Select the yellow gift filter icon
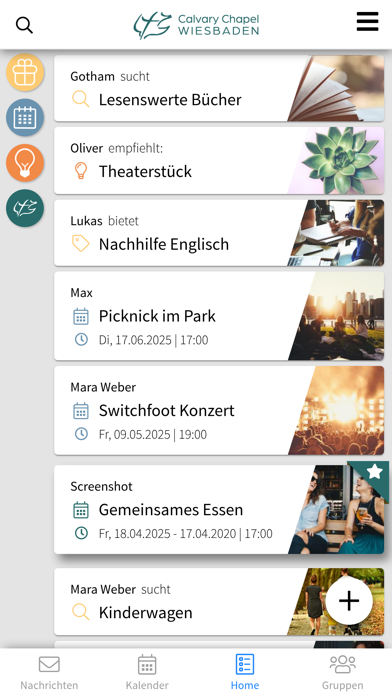This screenshot has height=696, width=392. pyautogui.click(x=25, y=72)
